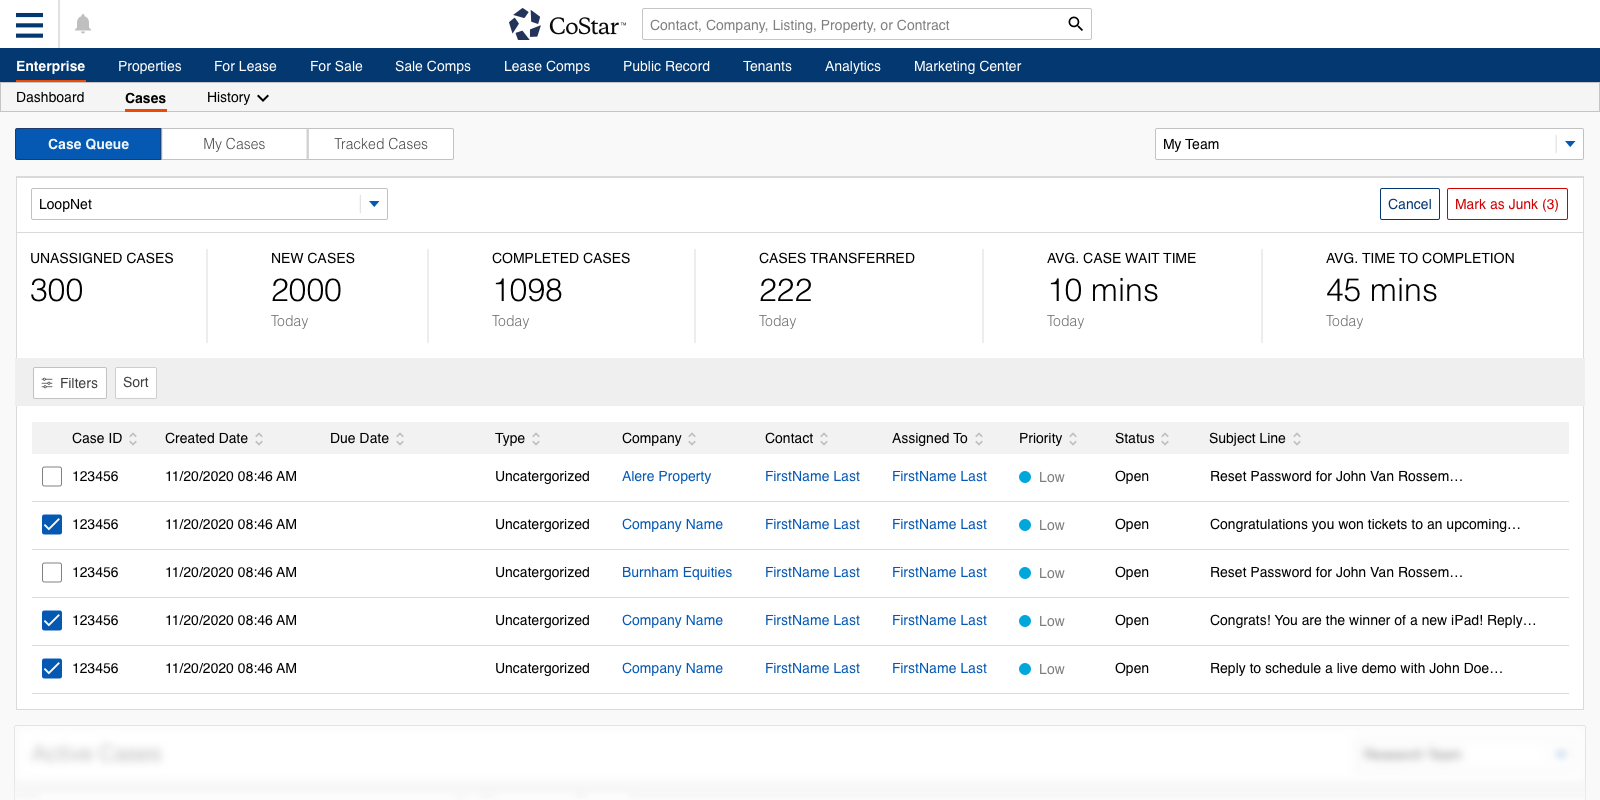Switch to the Properties tab
Viewport: 1600px width, 800px height.
pyautogui.click(x=150, y=66)
